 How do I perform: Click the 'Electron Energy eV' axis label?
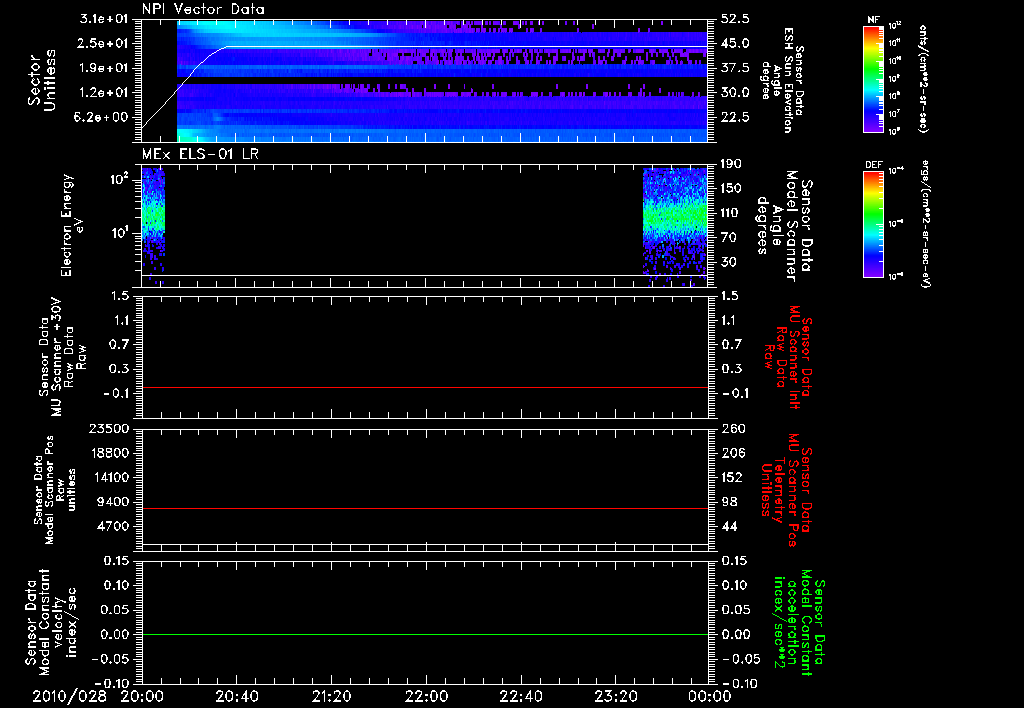coord(72,225)
